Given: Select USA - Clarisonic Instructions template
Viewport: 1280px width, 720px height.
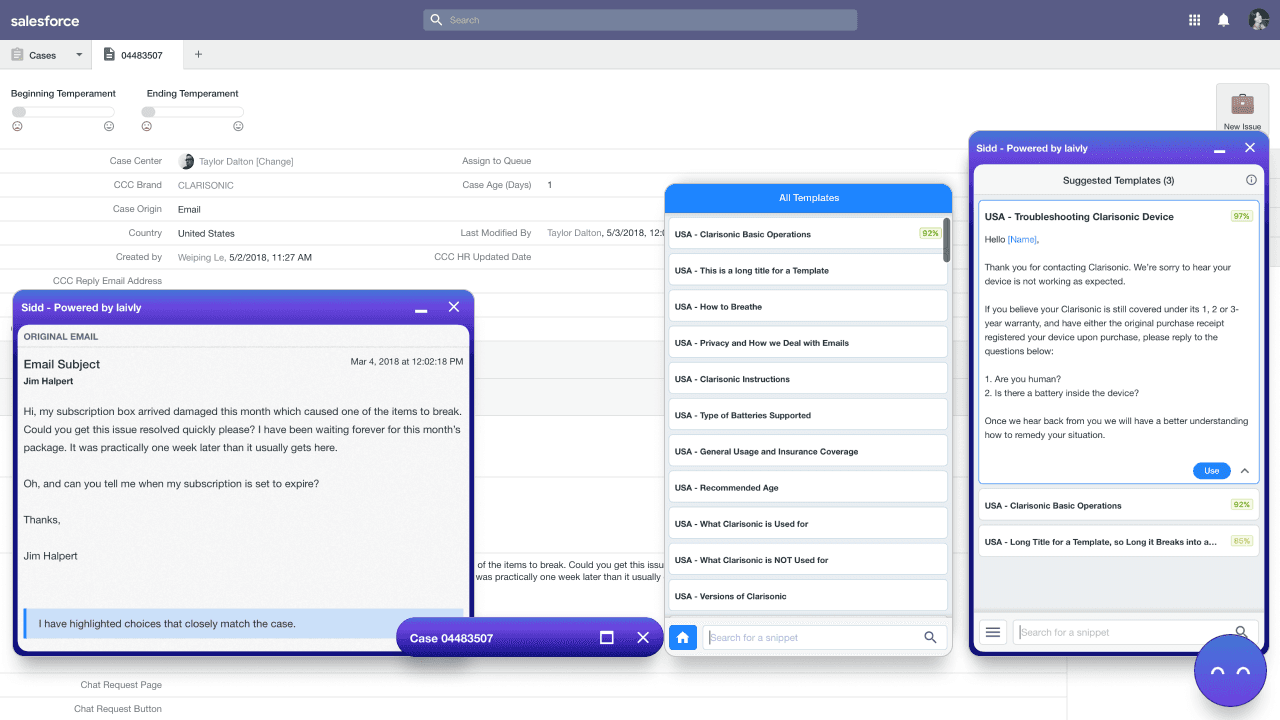Looking at the screenshot, I should pos(807,379).
